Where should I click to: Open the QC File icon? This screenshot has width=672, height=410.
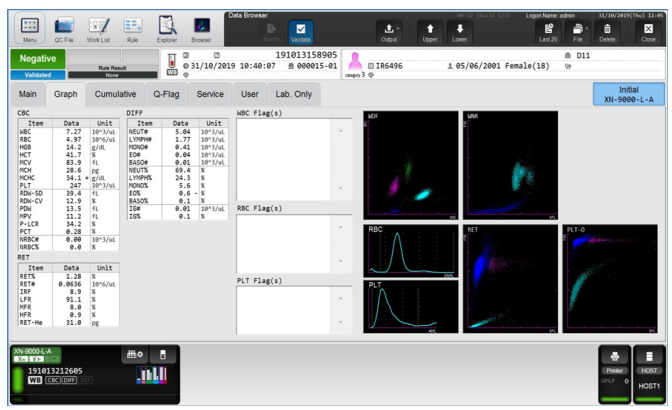point(64,30)
